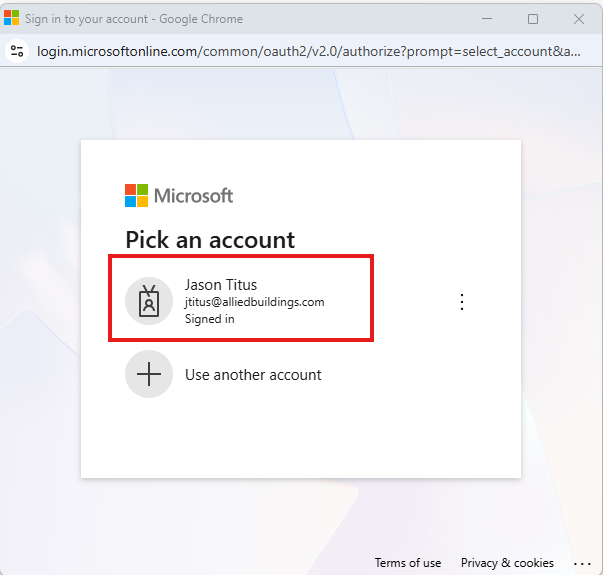Click the Microsoft favicon in the title bar

point(12,19)
